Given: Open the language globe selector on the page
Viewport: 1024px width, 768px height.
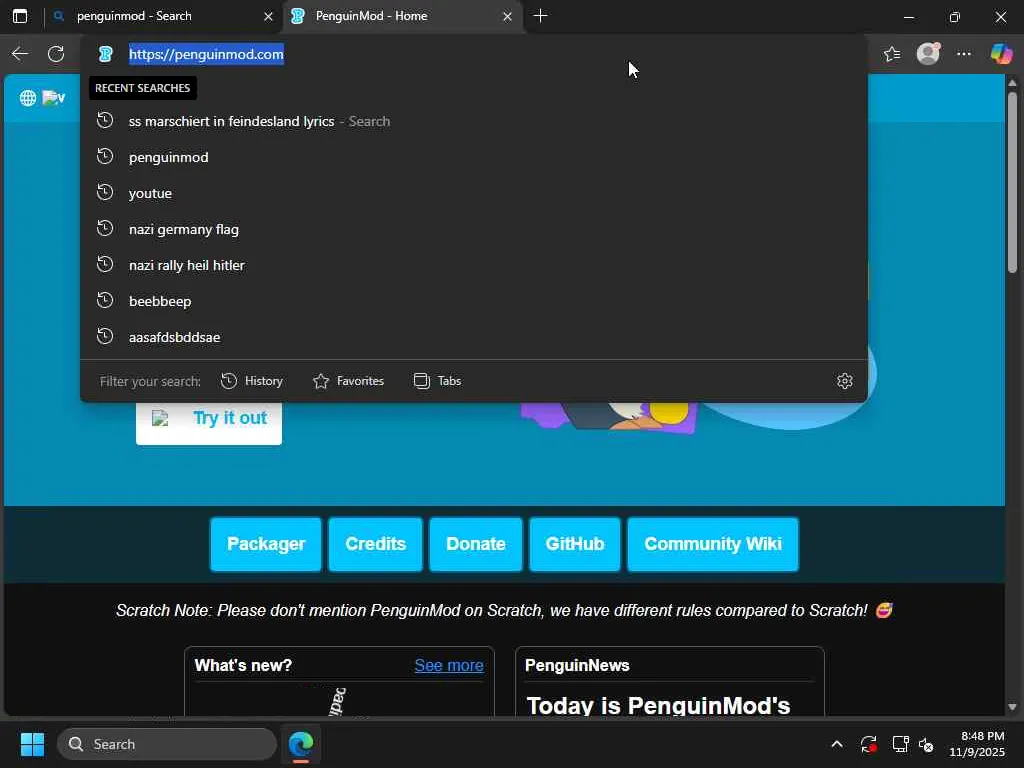Looking at the screenshot, I should 27,98.
